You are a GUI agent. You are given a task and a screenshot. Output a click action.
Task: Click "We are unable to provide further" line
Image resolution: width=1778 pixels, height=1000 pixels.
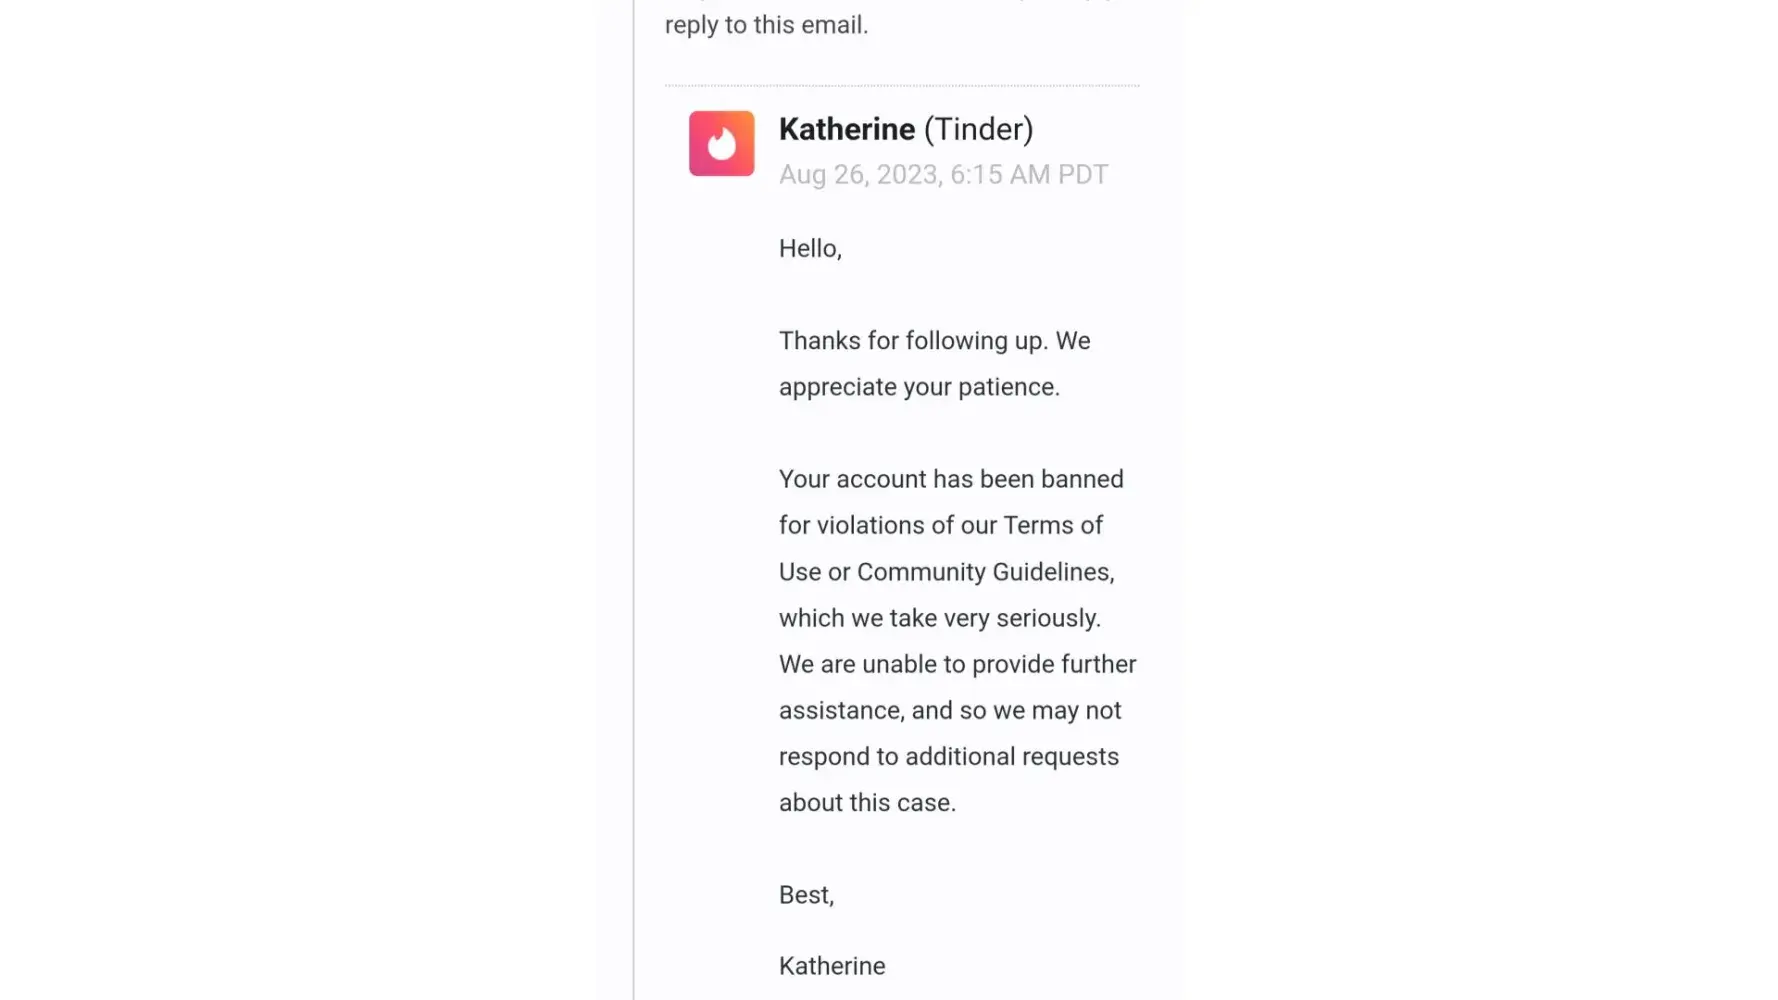pos(957,664)
